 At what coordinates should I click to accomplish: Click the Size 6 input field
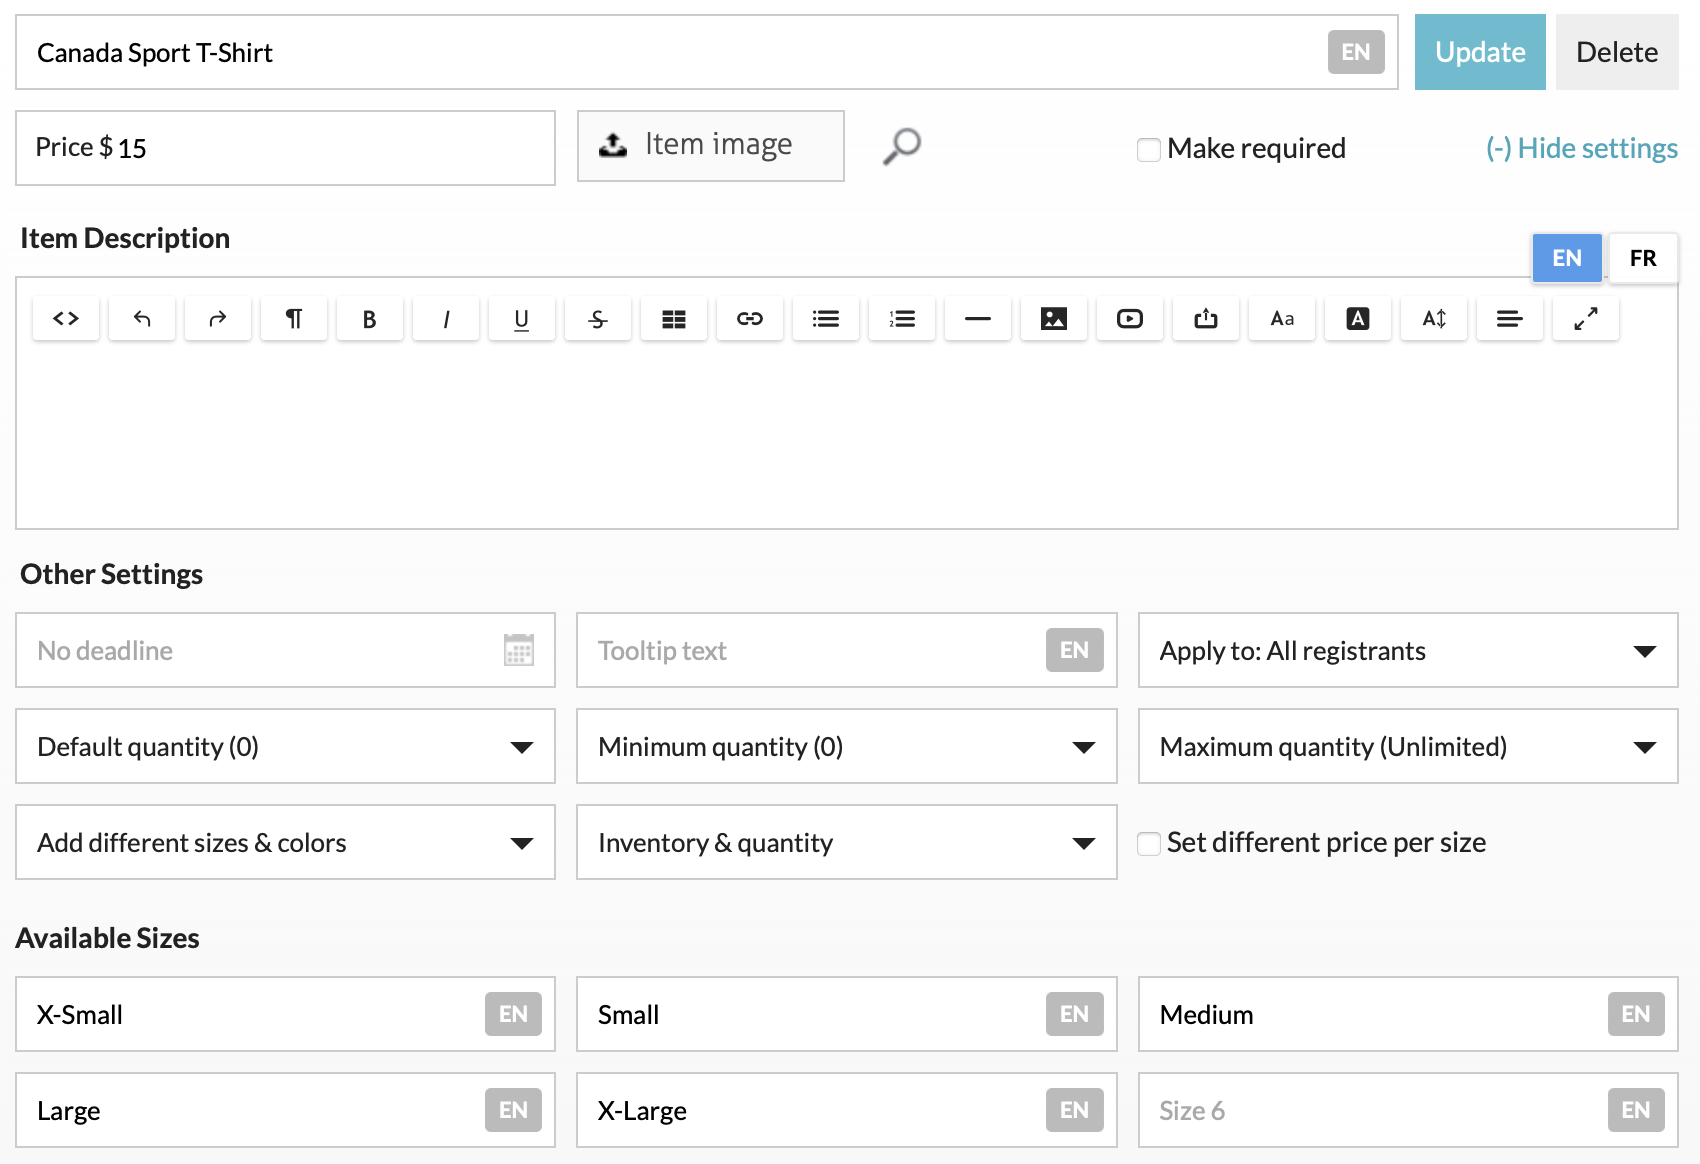point(1370,1110)
